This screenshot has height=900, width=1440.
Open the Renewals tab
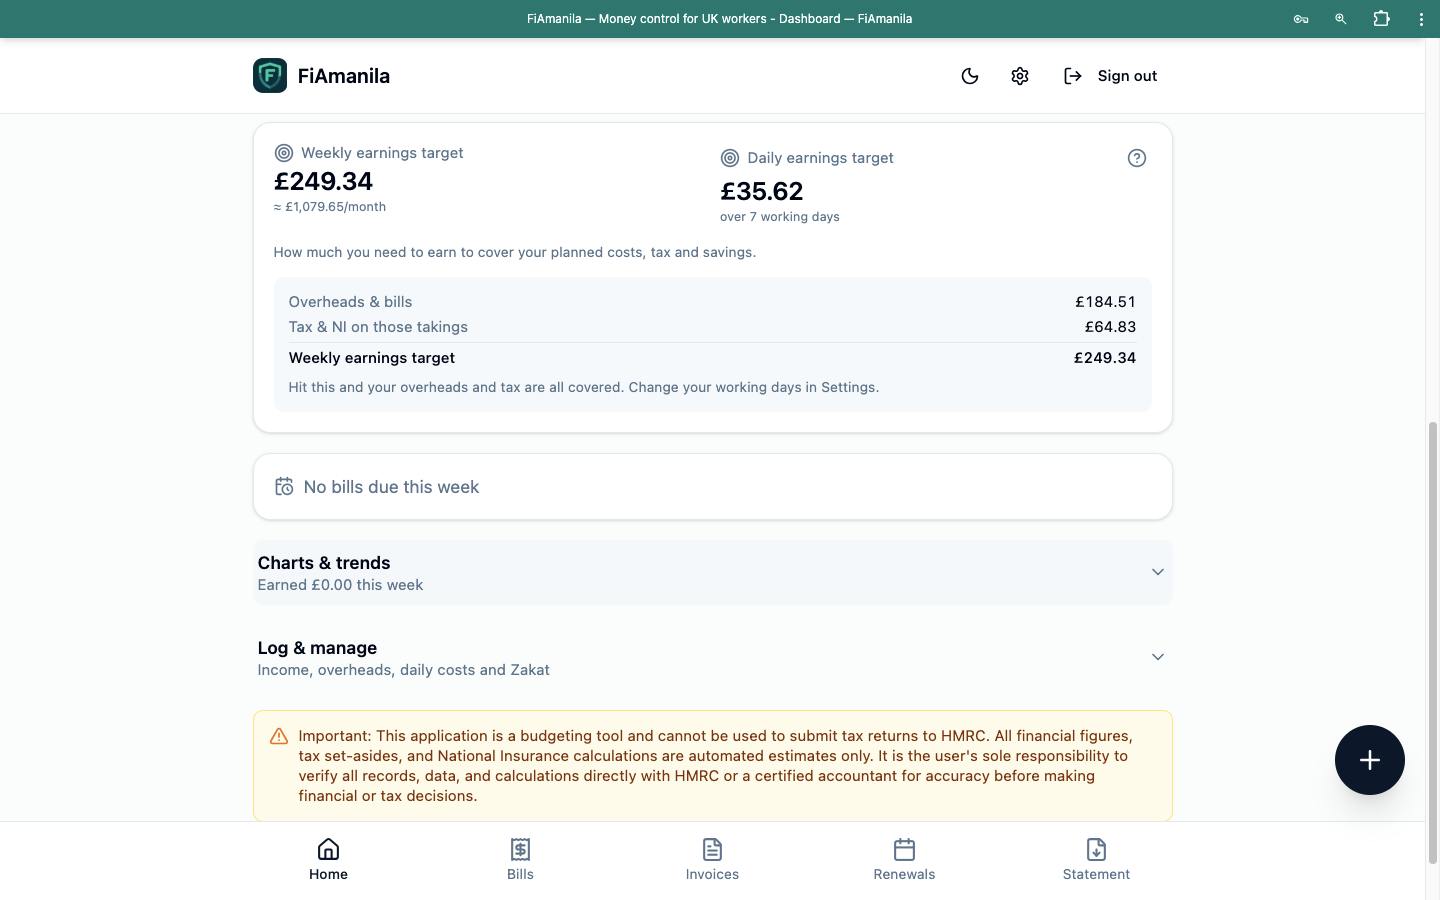pos(904,860)
